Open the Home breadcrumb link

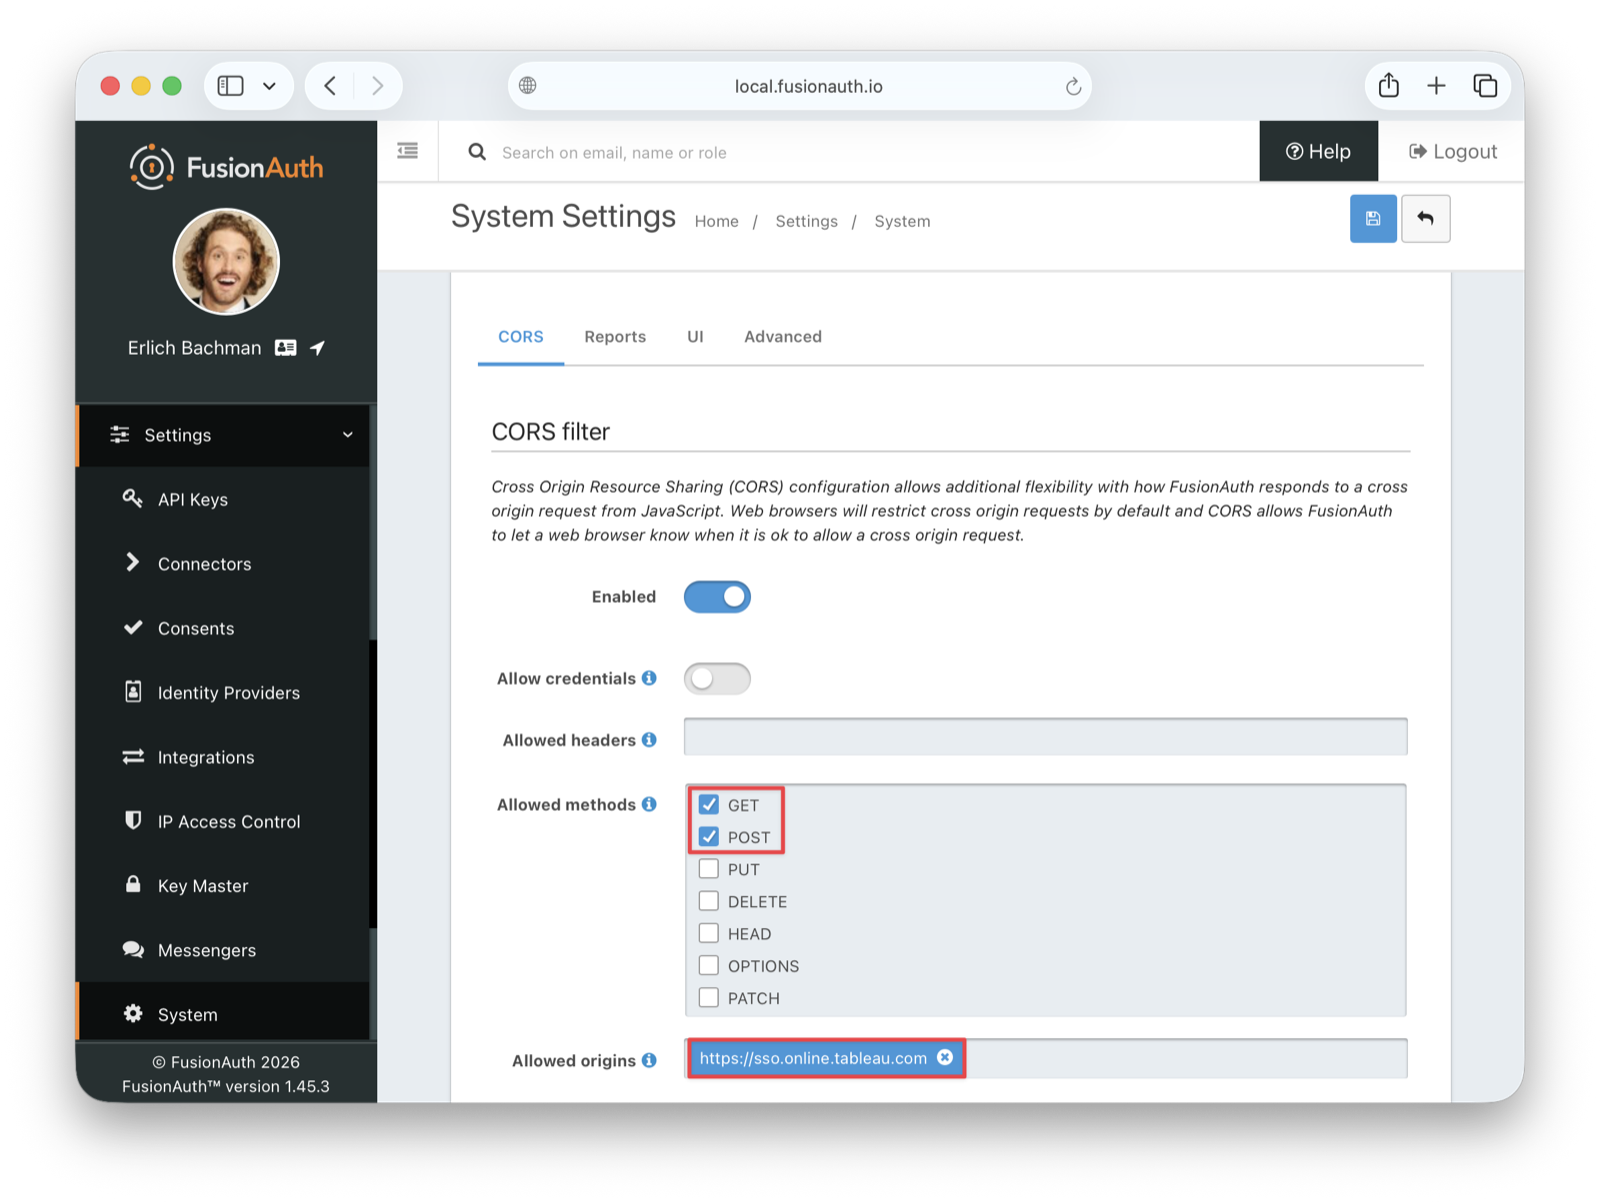pyautogui.click(x=716, y=221)
